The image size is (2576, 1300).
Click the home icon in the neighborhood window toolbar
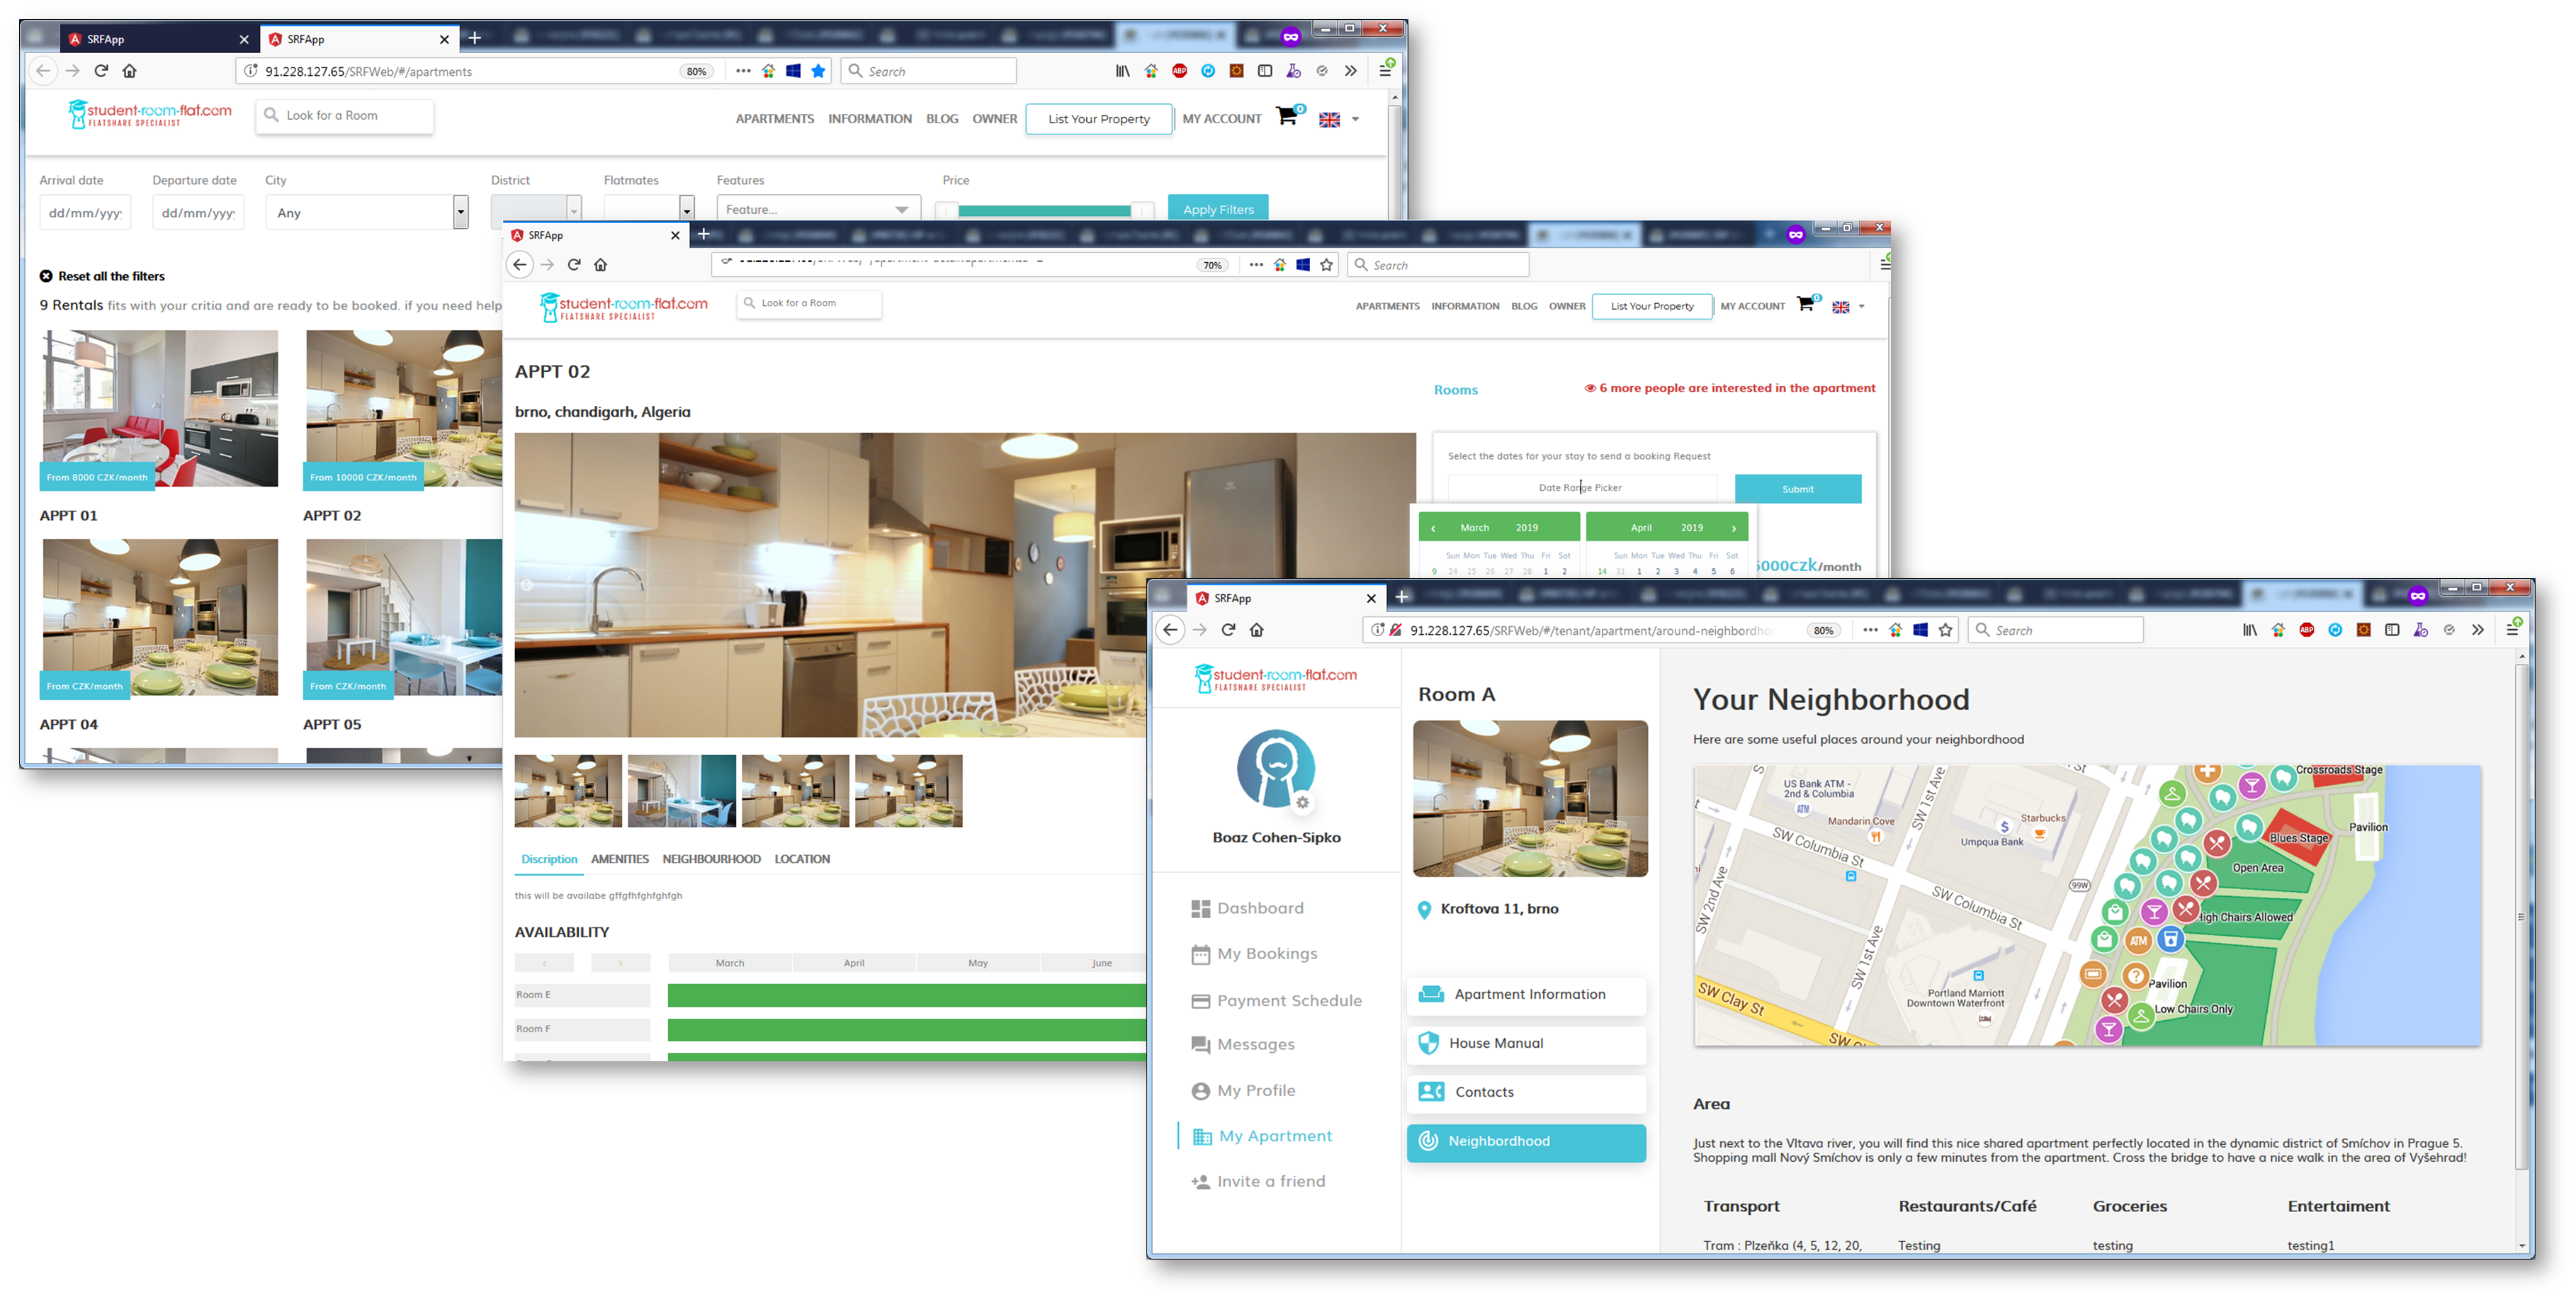[1257, 630]
